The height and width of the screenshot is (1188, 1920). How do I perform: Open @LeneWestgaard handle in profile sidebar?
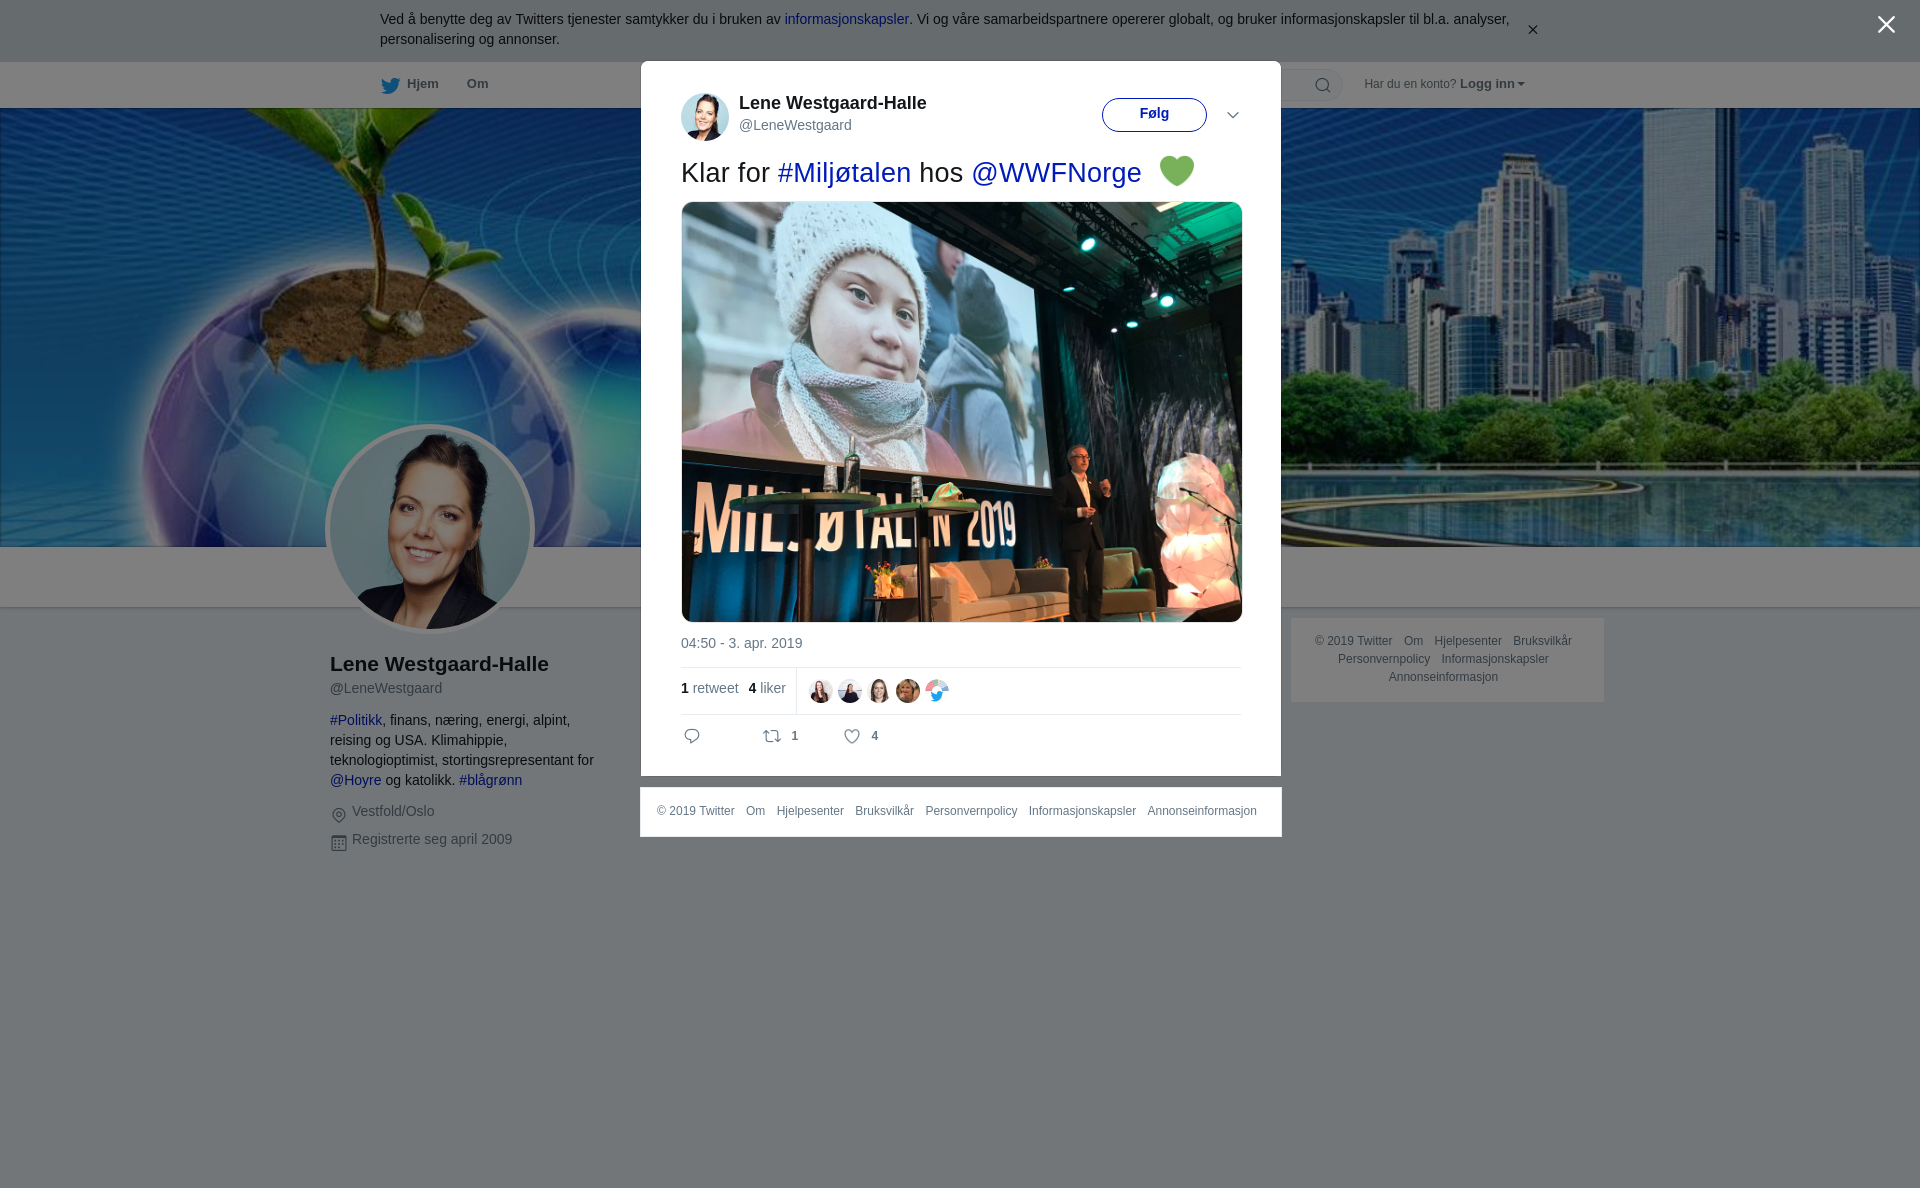[386, 688]
